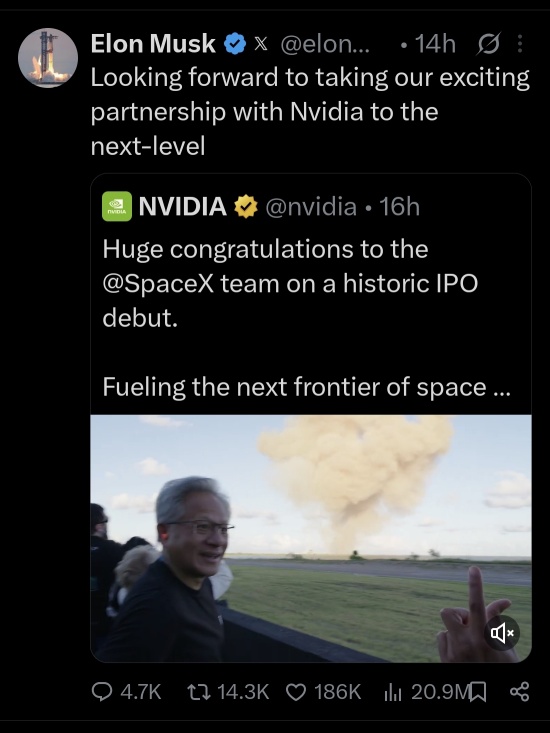
Task: Share the post via share icon
Action: (x=519, y=692)
